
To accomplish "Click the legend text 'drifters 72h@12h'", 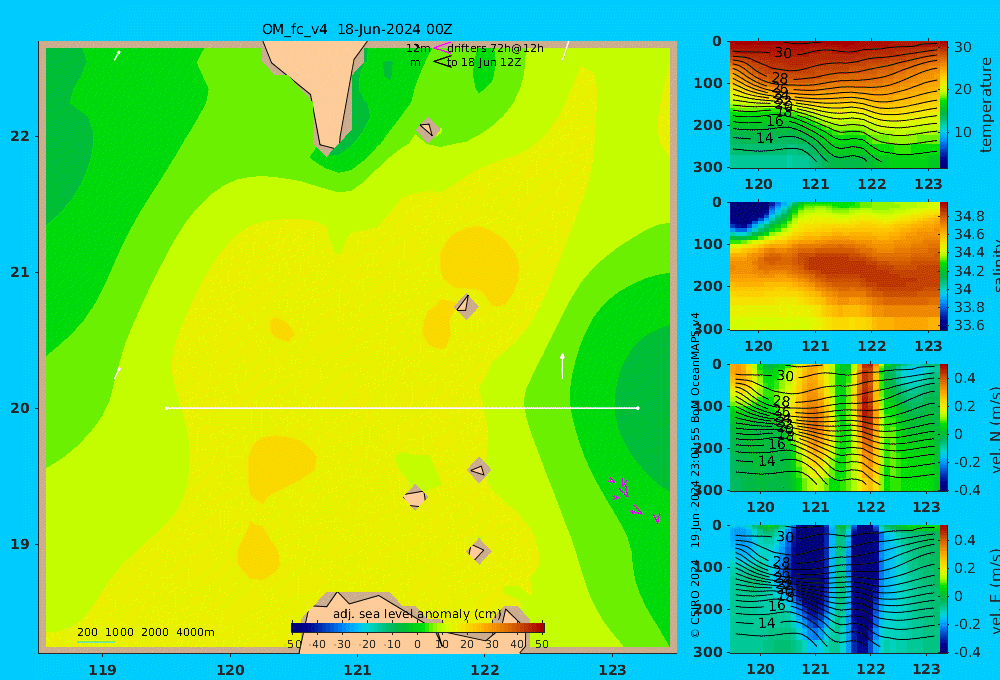I will [x=496, y=48].
